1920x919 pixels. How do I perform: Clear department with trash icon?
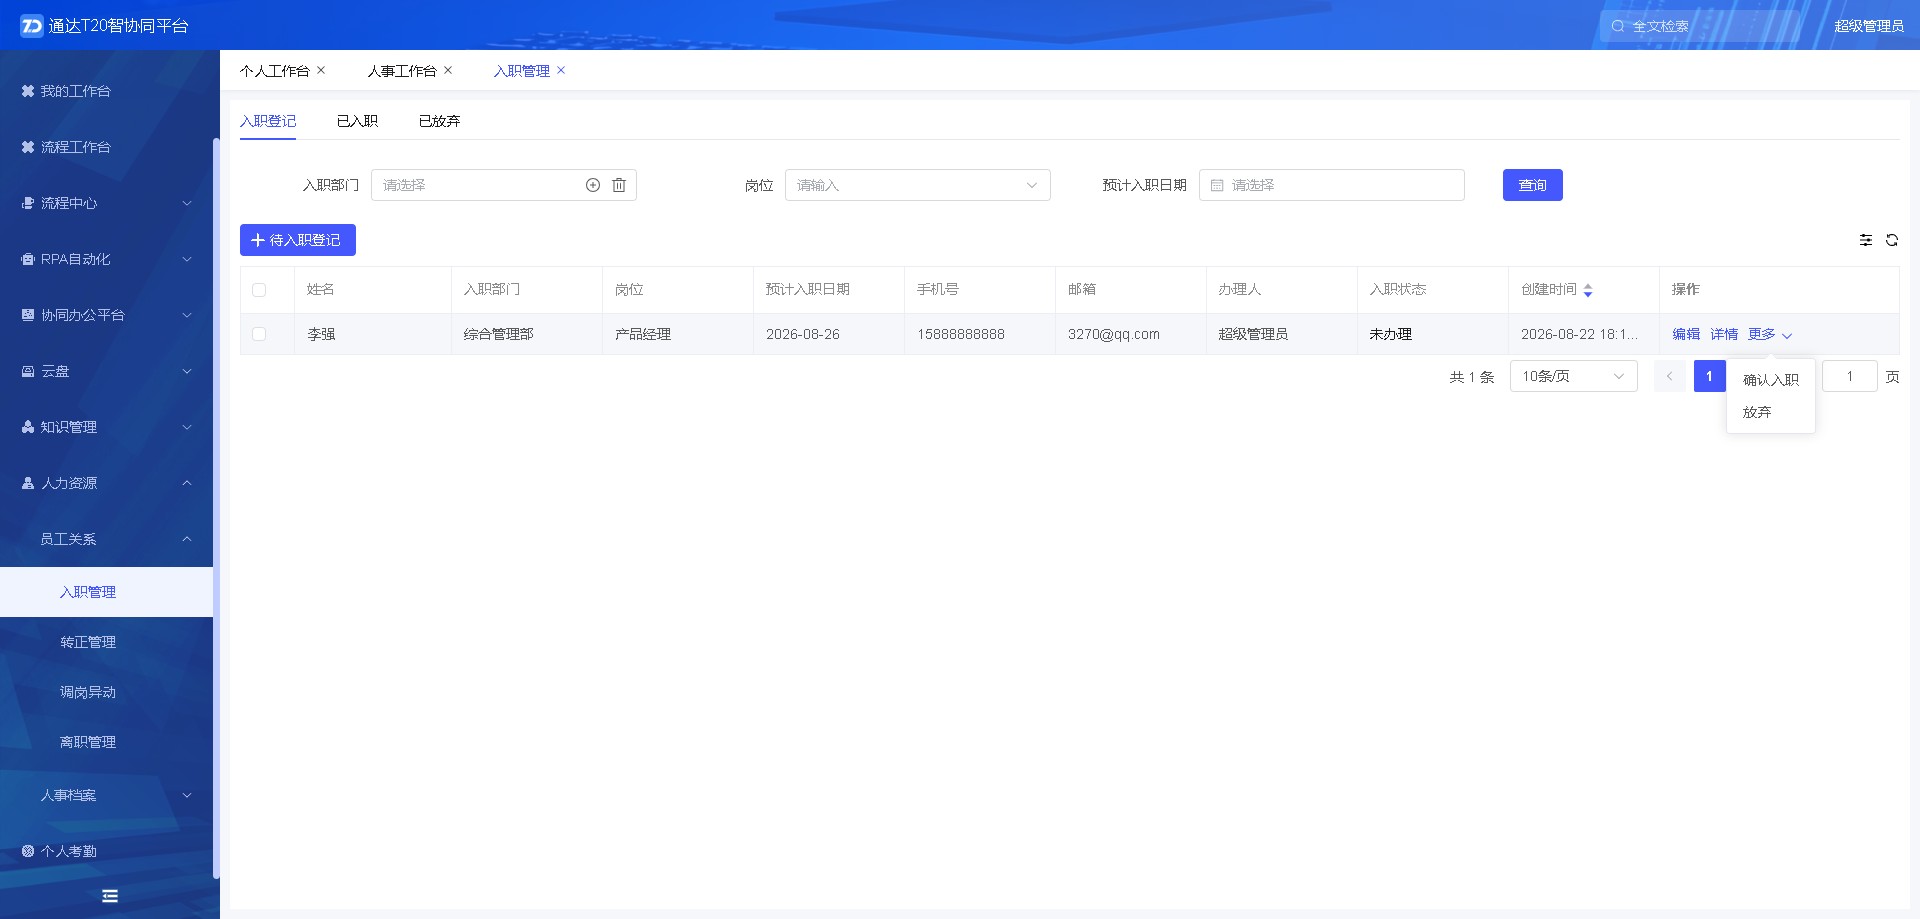click(x=619, y=185)
